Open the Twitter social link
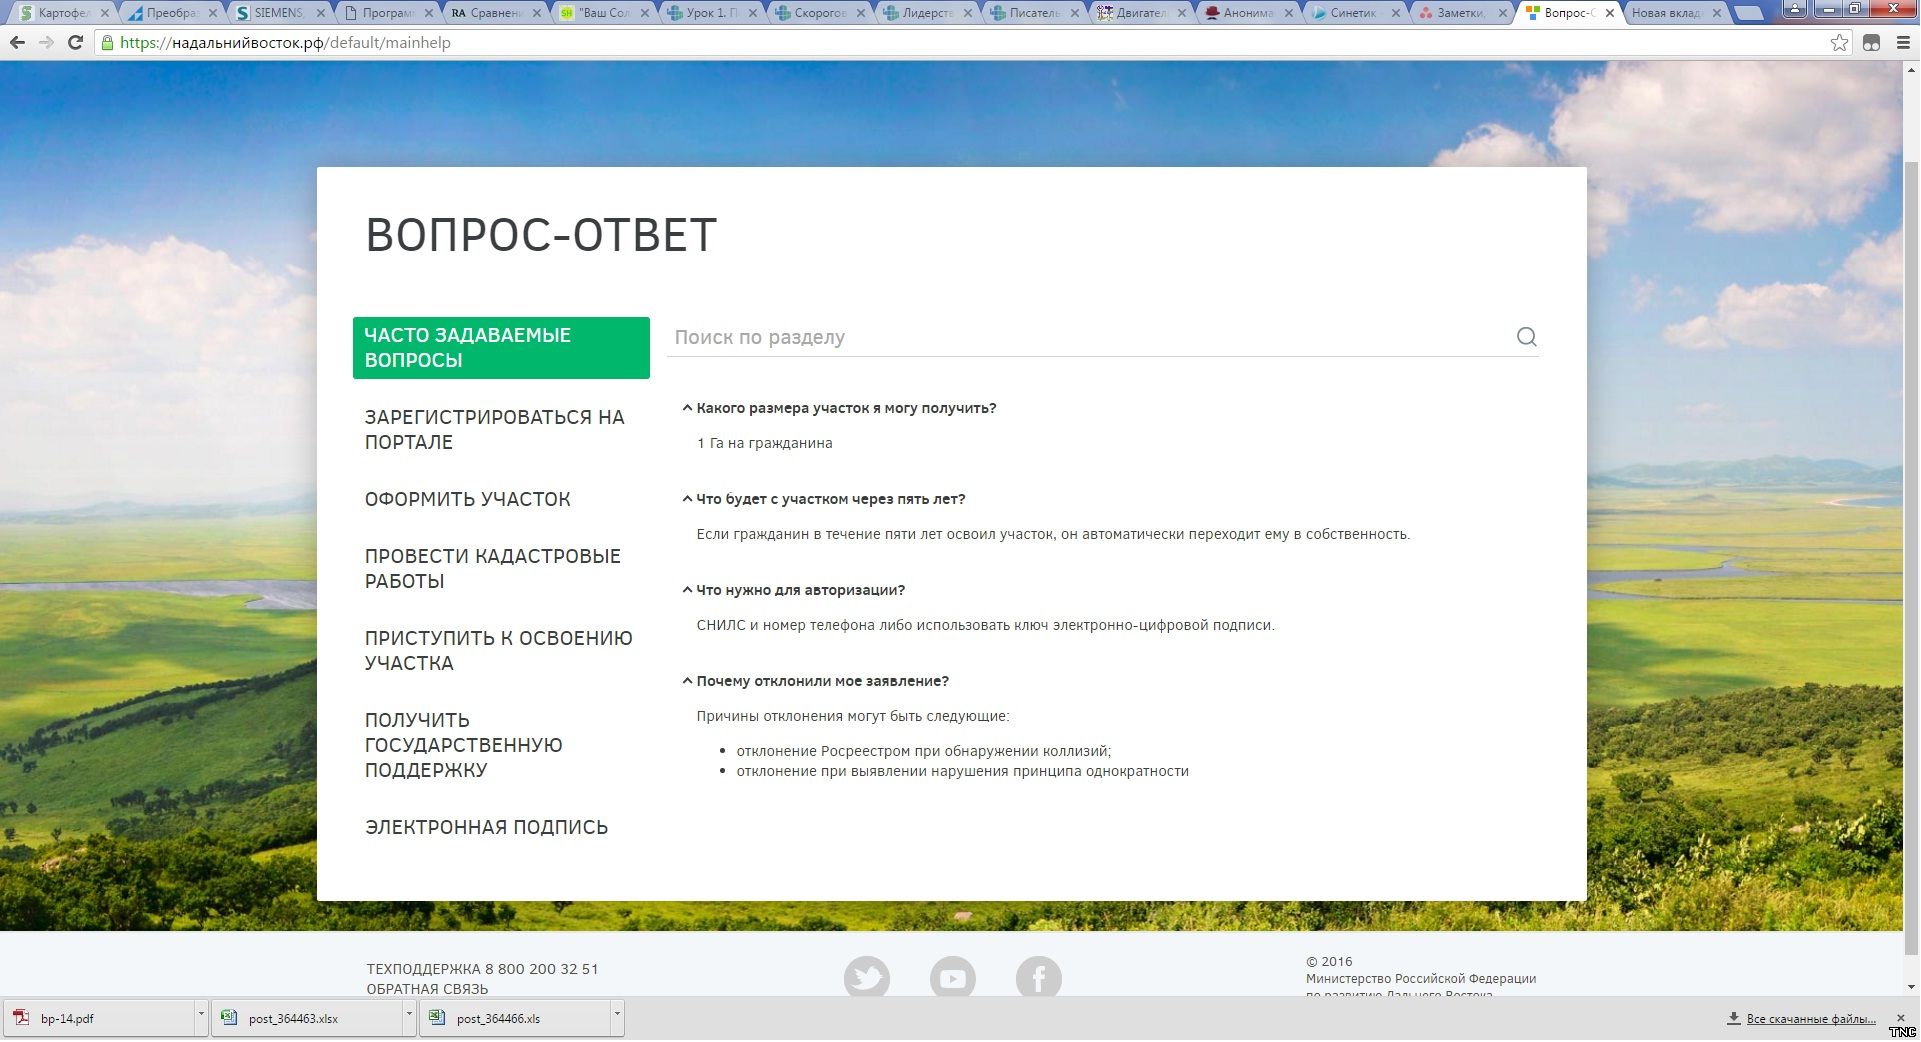The image size is (1921, 1042). coord(867,978)
